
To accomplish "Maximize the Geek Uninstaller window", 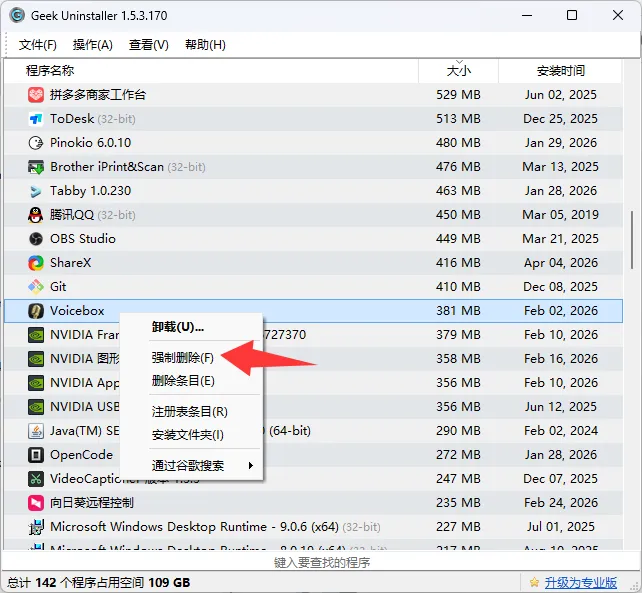I will 572,16.
